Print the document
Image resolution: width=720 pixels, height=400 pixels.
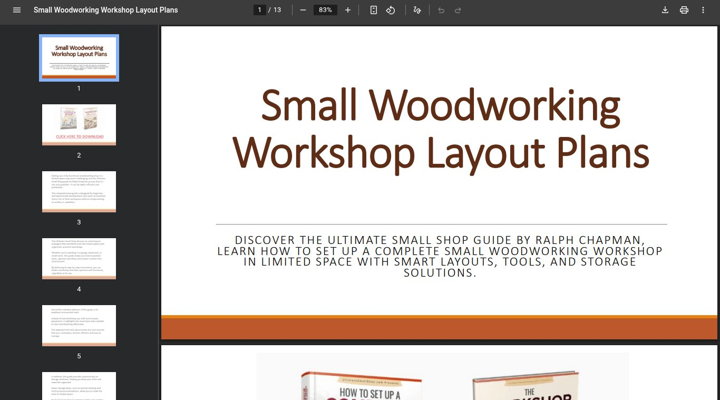684,10
